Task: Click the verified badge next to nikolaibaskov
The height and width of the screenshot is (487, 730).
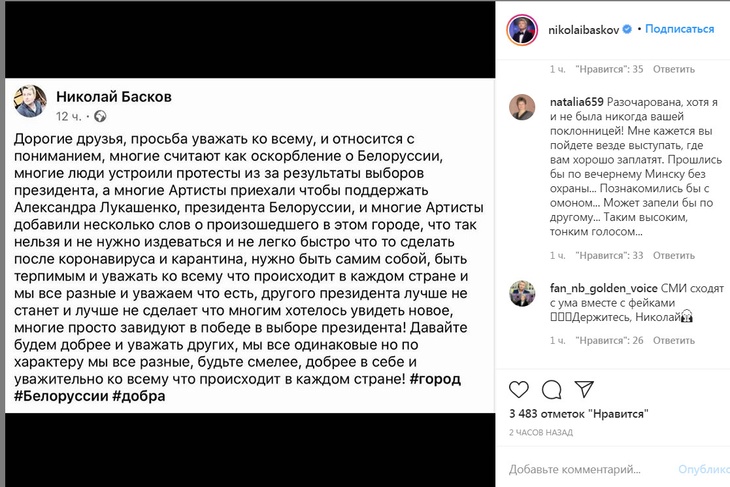Action: (x=628, y=30)
